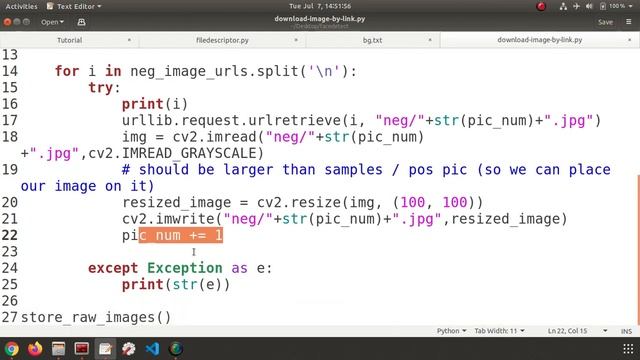
Task: Click on 'except Exception as e:' line
Action: [x=180, y=268]
